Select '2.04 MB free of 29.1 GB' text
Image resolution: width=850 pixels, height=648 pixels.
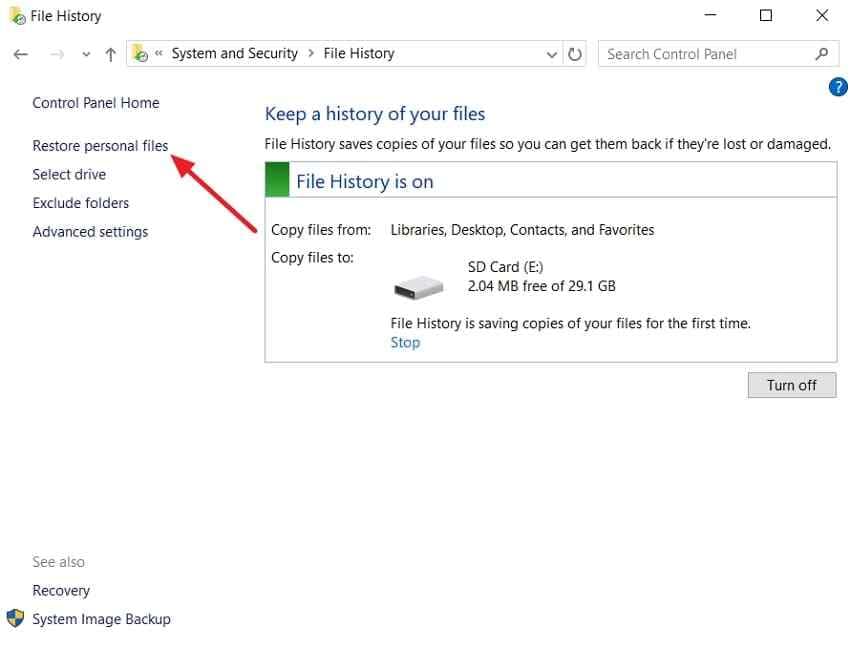[542, 286]
